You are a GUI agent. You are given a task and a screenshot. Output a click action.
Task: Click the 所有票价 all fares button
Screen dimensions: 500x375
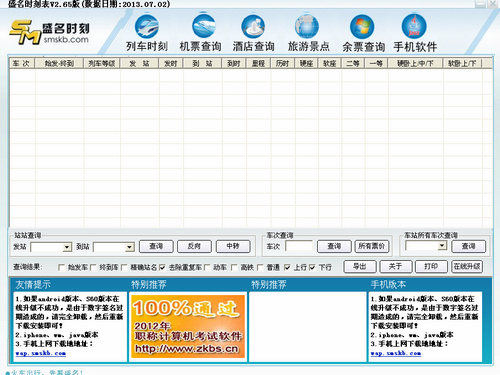tap(372, 246)
